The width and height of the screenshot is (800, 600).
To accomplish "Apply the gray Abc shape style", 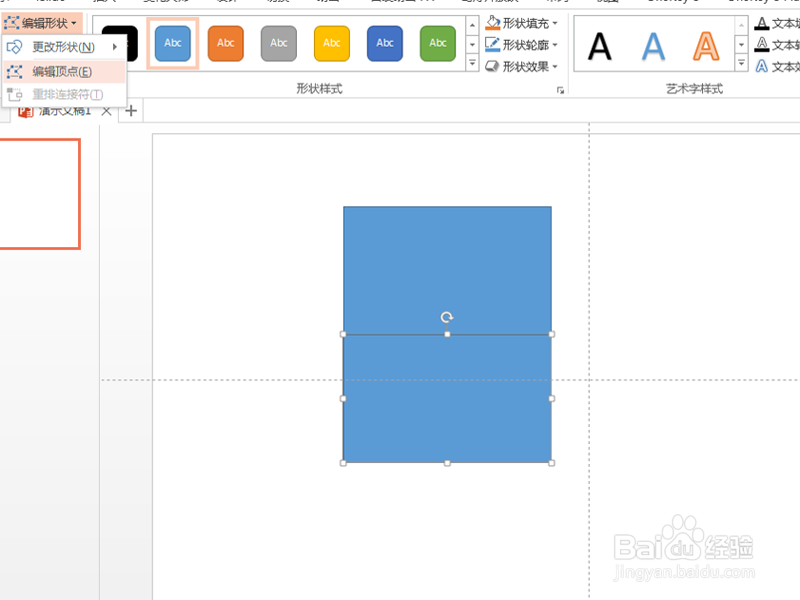I will tap(279, 43).
